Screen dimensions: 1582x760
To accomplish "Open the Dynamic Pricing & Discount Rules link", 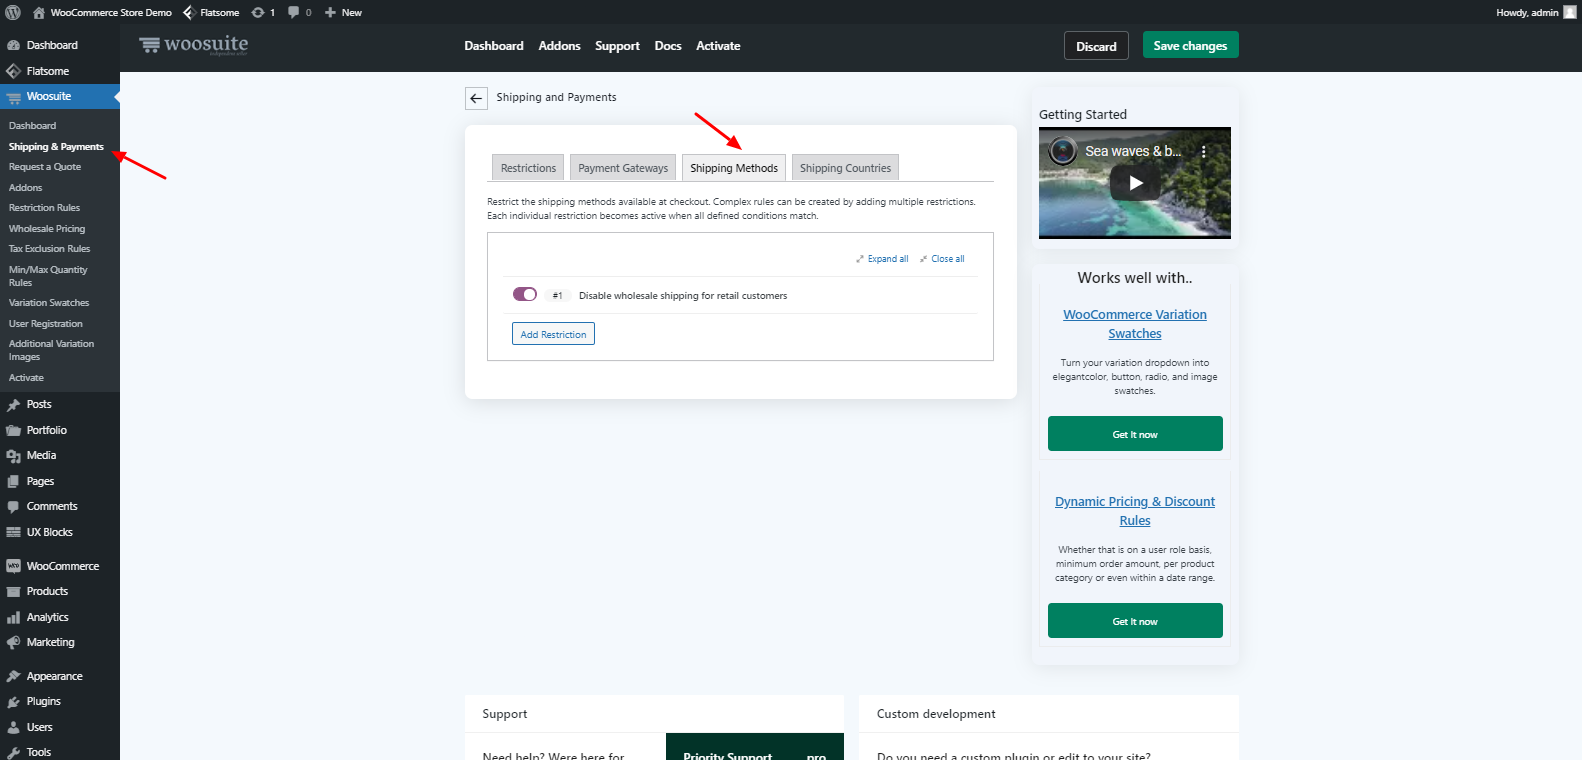I will [1135, 511].
